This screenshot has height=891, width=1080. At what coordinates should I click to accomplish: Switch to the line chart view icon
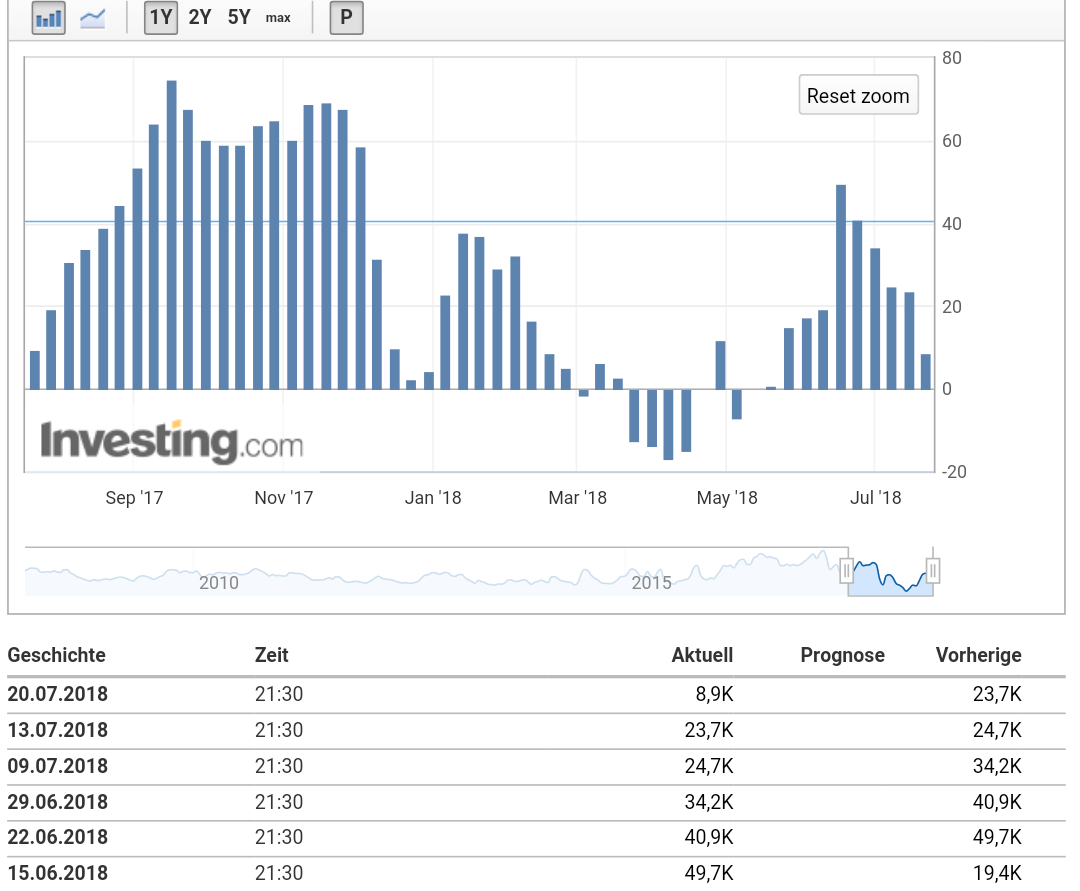click(93, 17)
